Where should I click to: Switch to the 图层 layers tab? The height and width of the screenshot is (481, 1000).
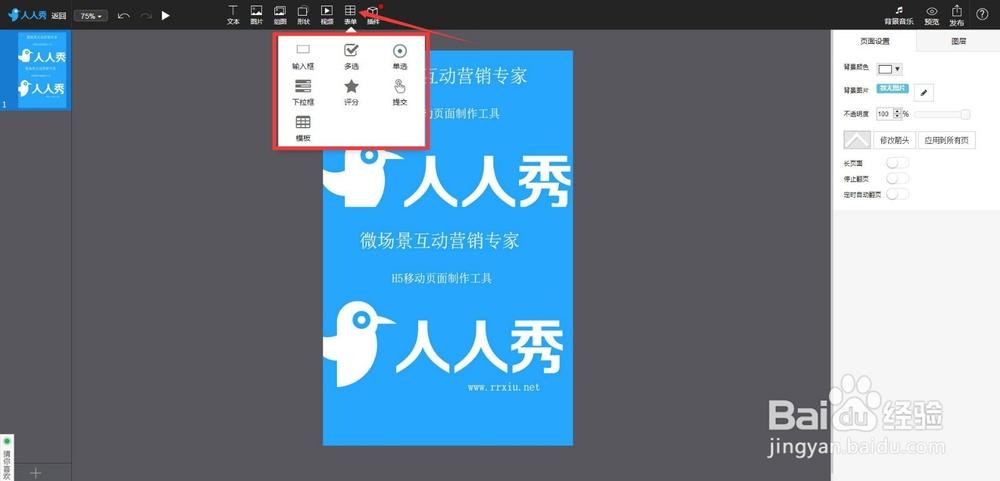[x=958, y=41]
